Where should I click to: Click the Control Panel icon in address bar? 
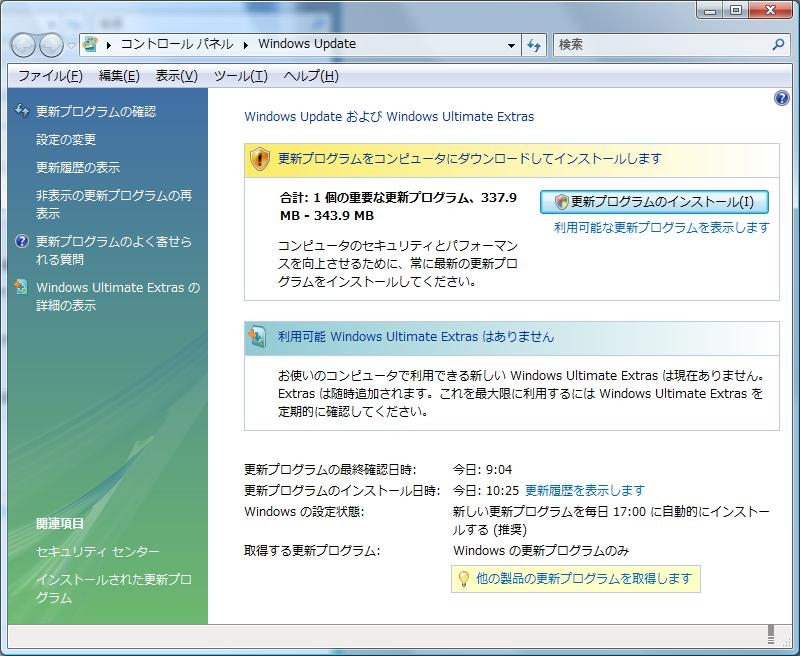click(x=90, y=44)
